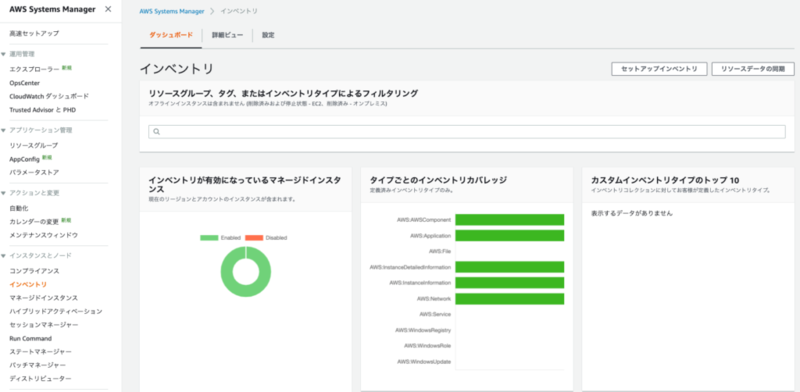800x392 pixels.
Task: Open ハイブリッドアクティベーション in sidebar
Action: tap(56, 311)
